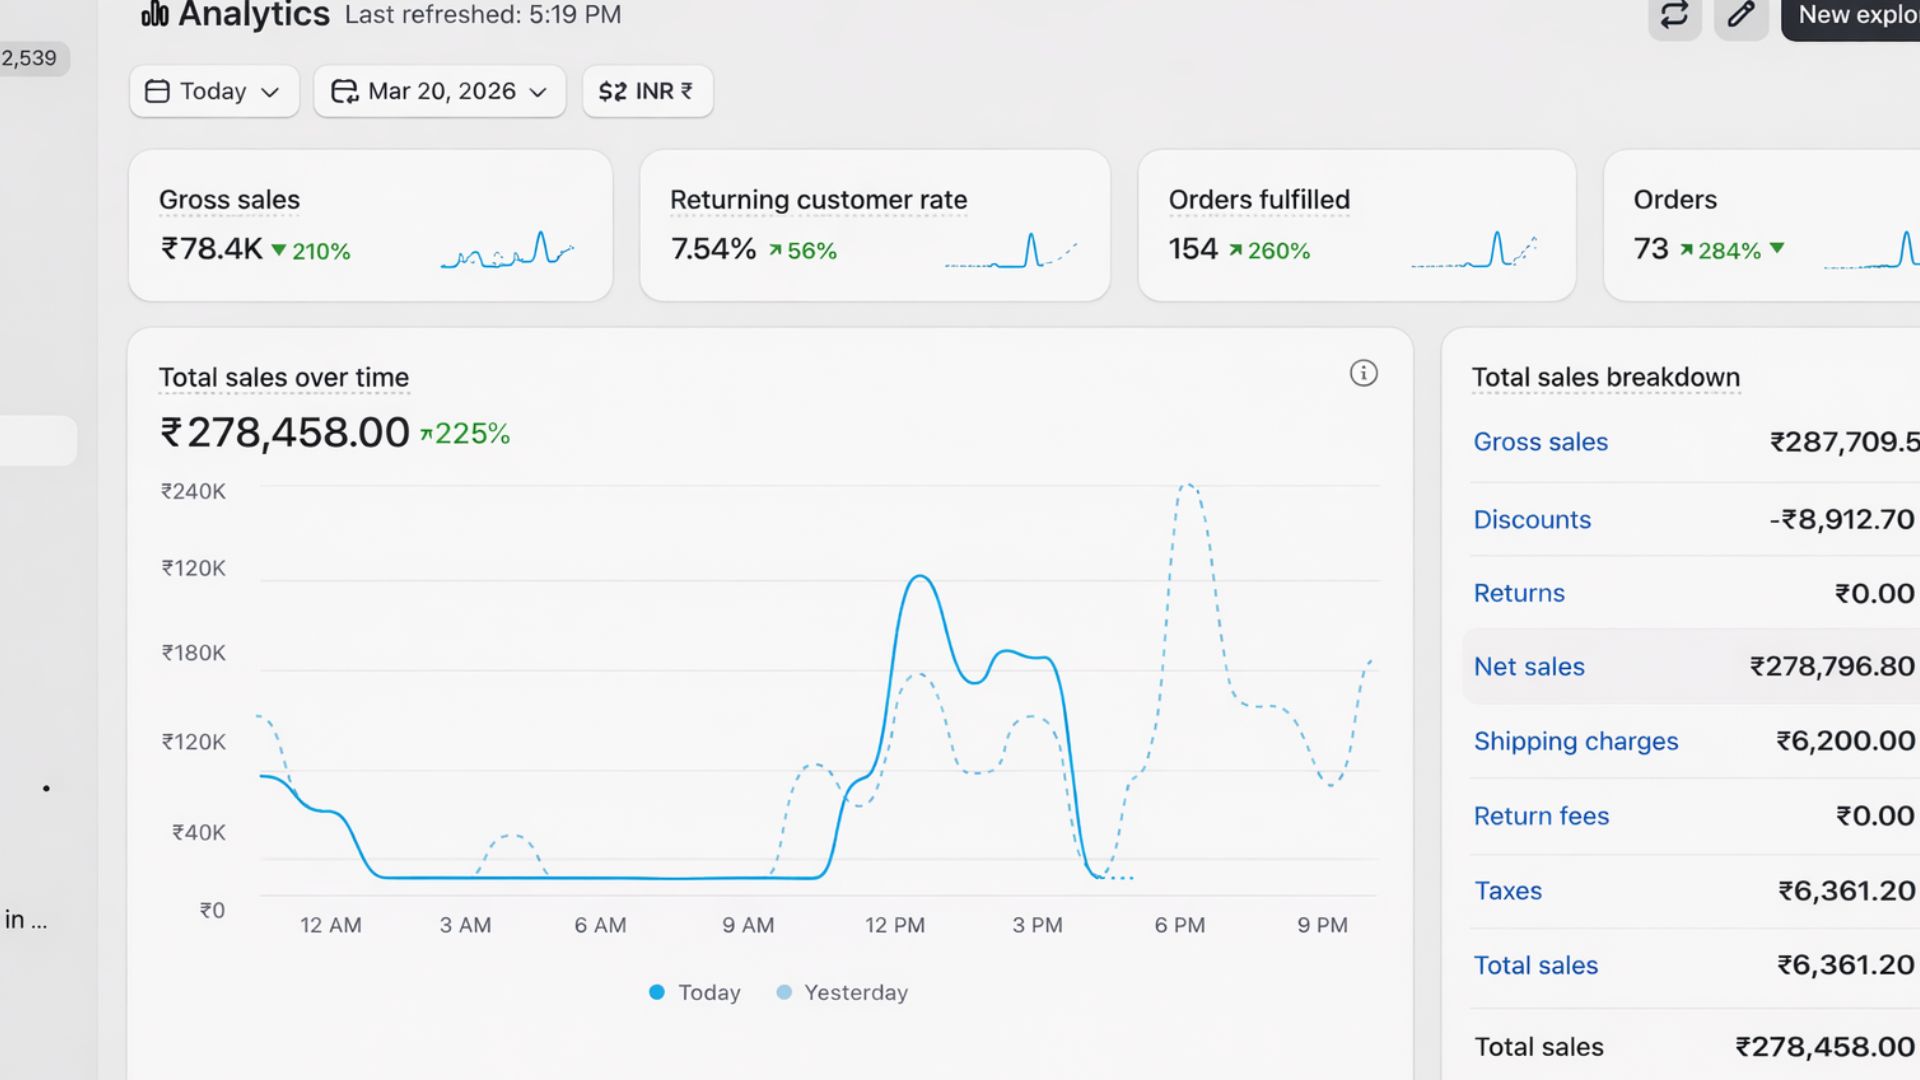The width and height of the screenshot is (1920, 1080).
Task: Click the comparison calendar icon
Action: coord(344,91)
